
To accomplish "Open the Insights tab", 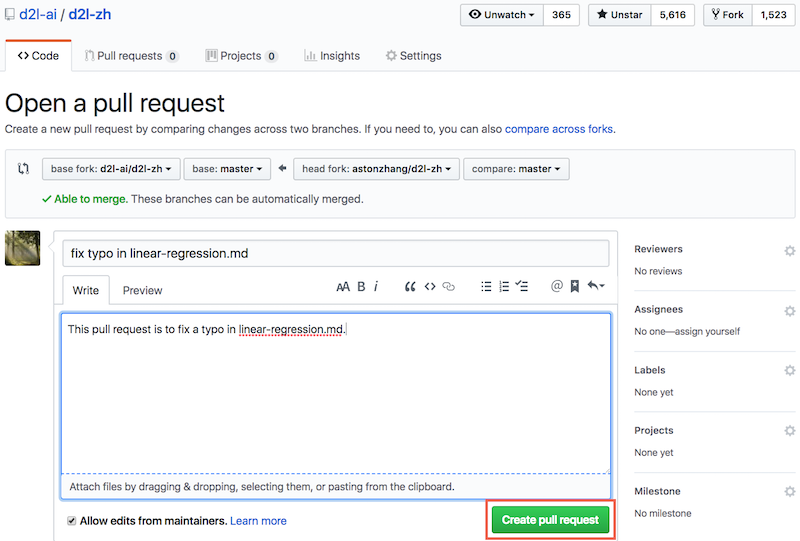I will (x=331, y=56).
